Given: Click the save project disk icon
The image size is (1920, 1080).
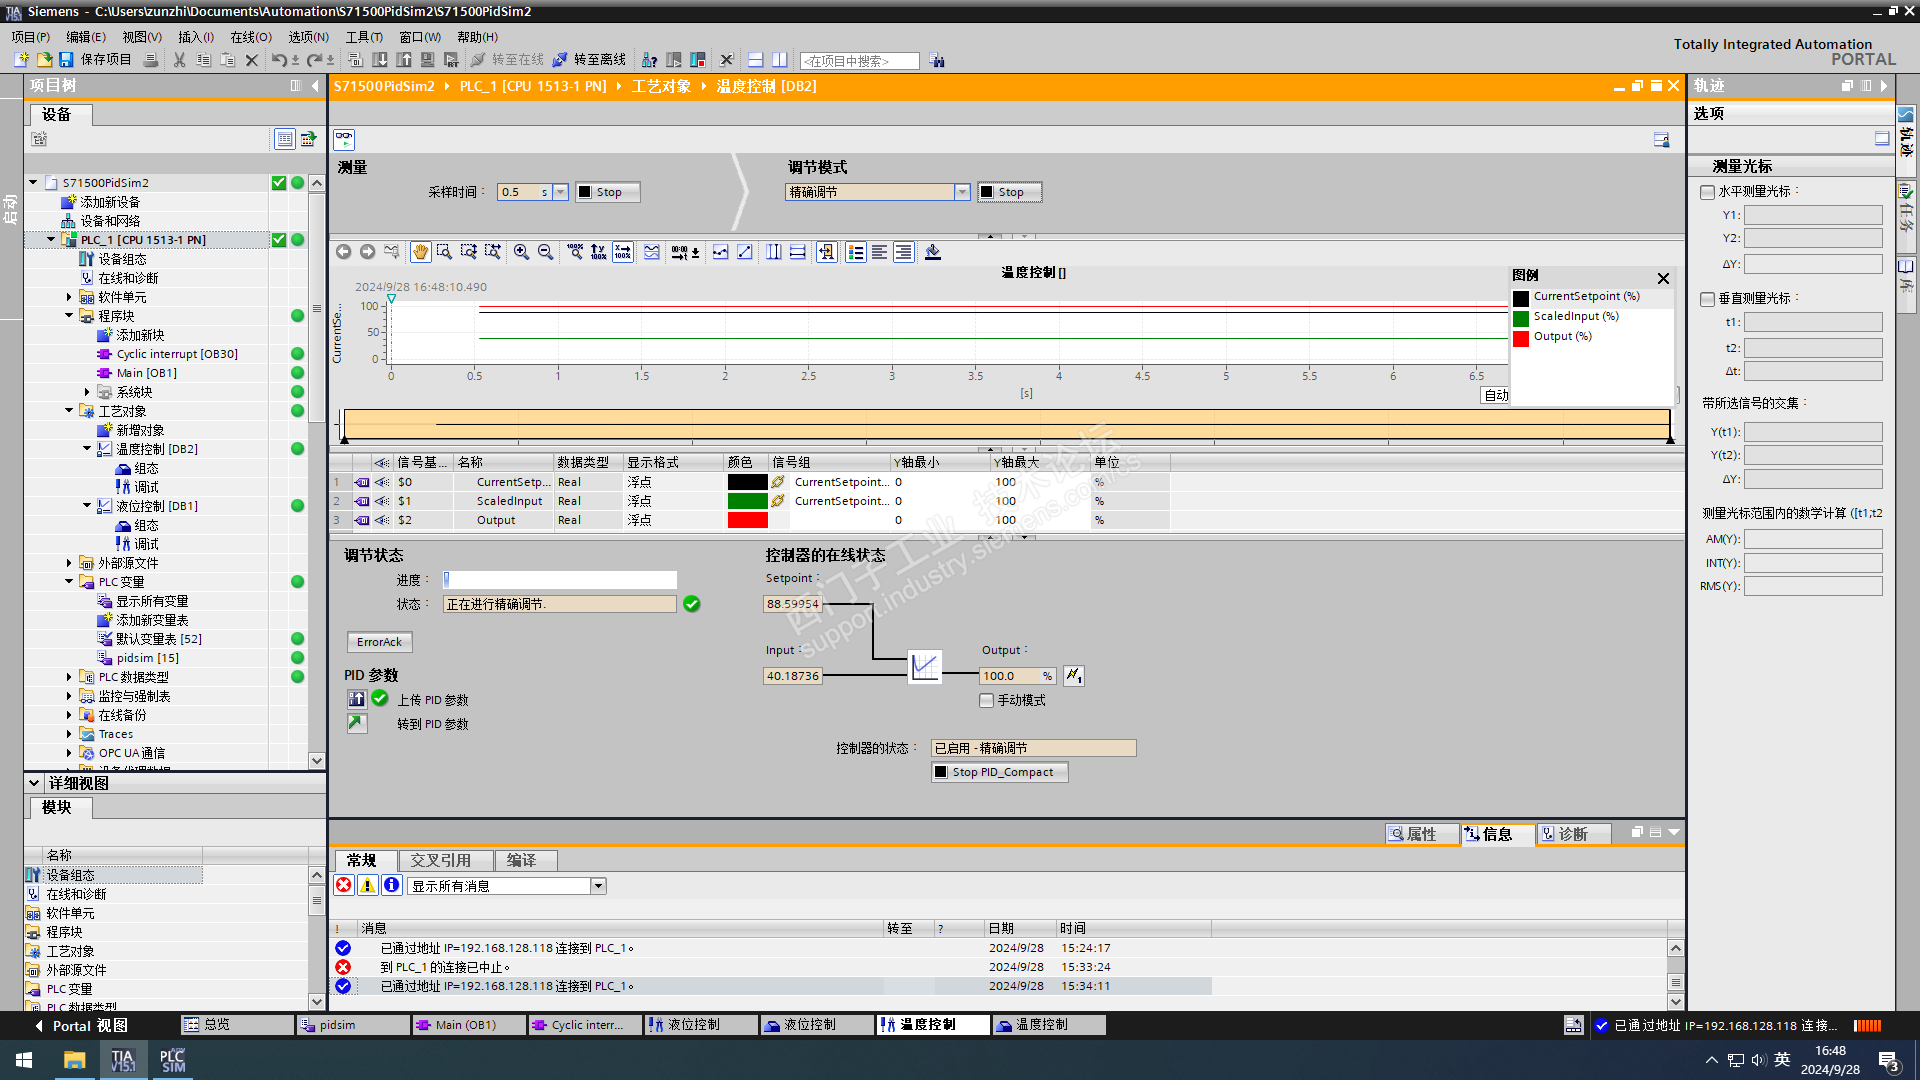Looking at the screenshot, I should 66,60.
